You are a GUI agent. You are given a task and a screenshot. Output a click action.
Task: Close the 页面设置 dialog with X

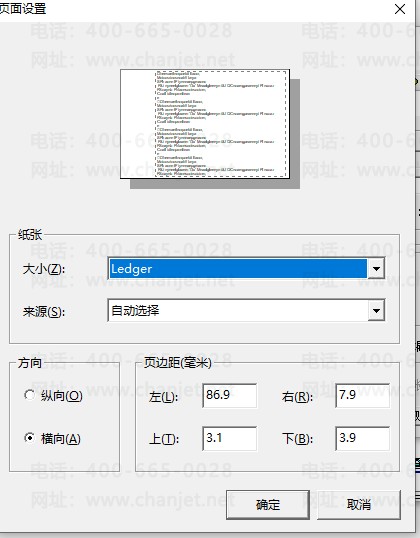[400, 9]
